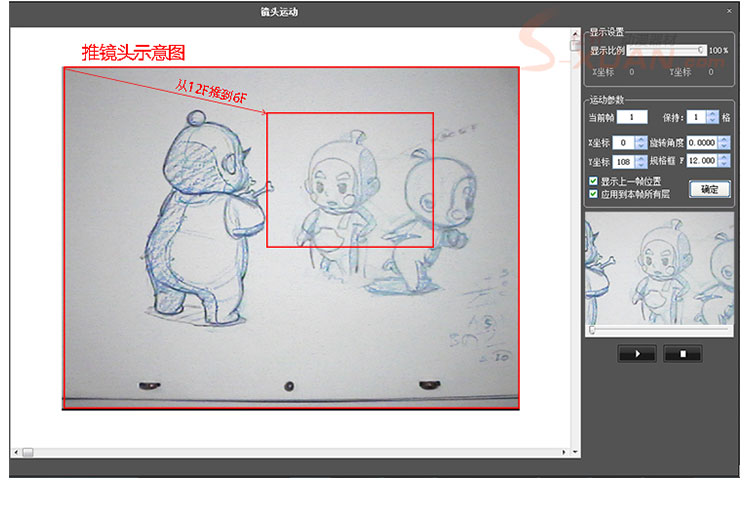Click the stop button under the preview

point(683,354)
